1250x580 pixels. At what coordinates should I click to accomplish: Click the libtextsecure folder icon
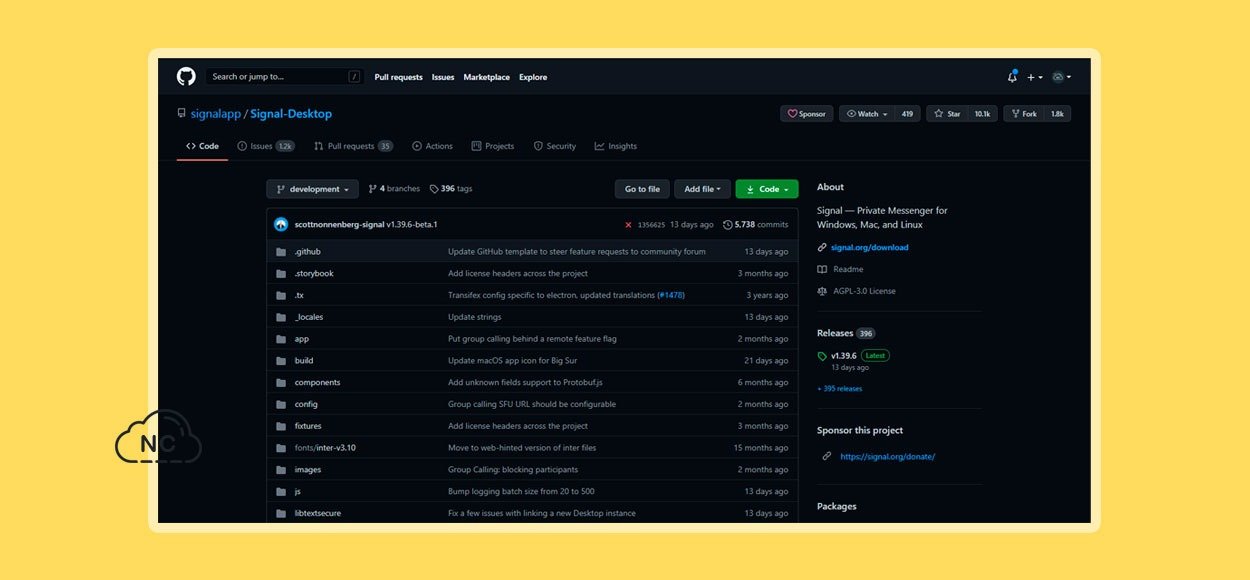coord(281,513)
